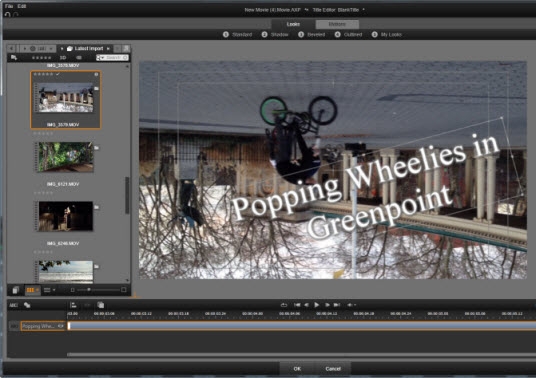Click the Play button
Viewport: 536px width, 378px height.
coord(317,305)
